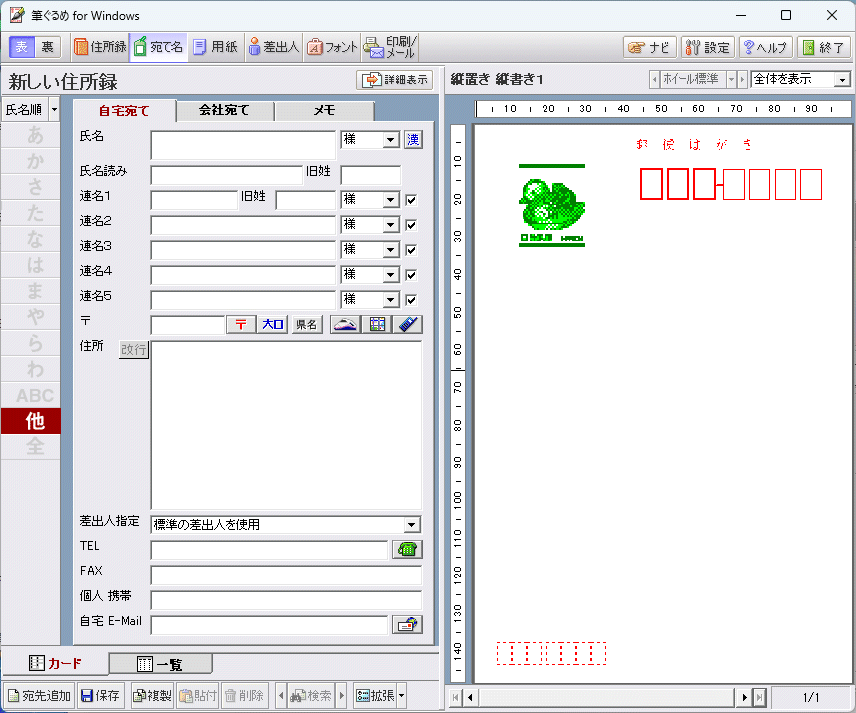The width and height of the screenshot is (856, 713).
Task: Open the 印刷/メール print toolbar icon
Action: point(390,47)
